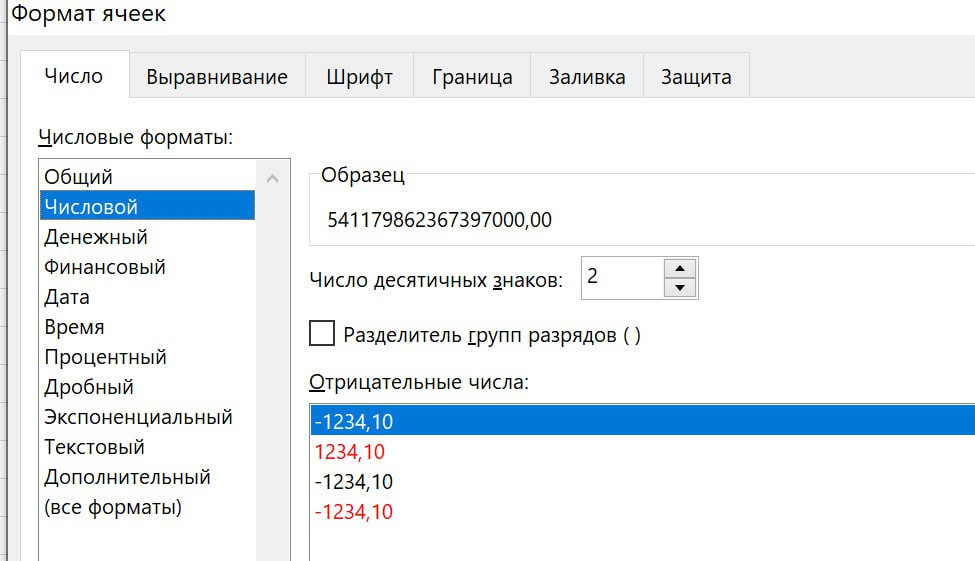Image resolution: width=975 pixels, height=561 pixels.
Task: Go to the Граница tab
Action: tap(472, 77)
